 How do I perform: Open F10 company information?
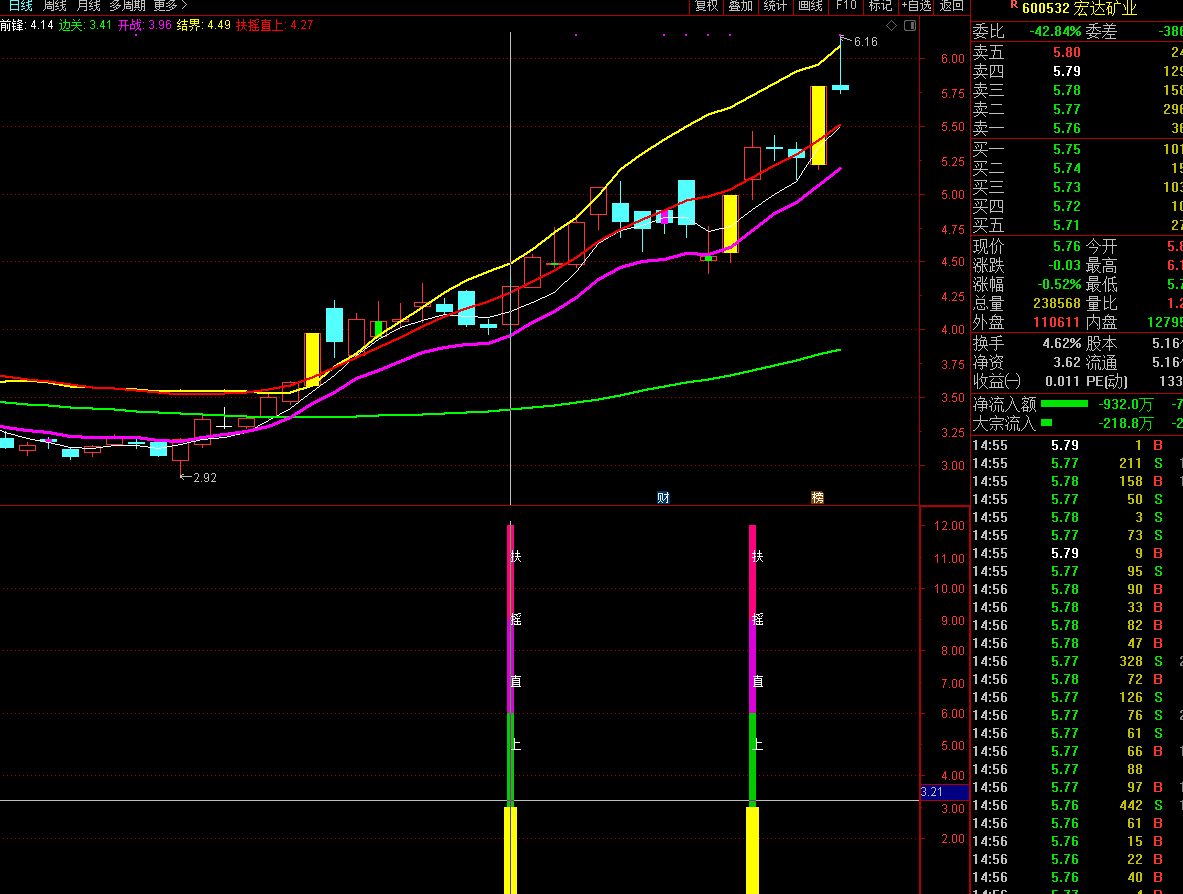(846, 6)
